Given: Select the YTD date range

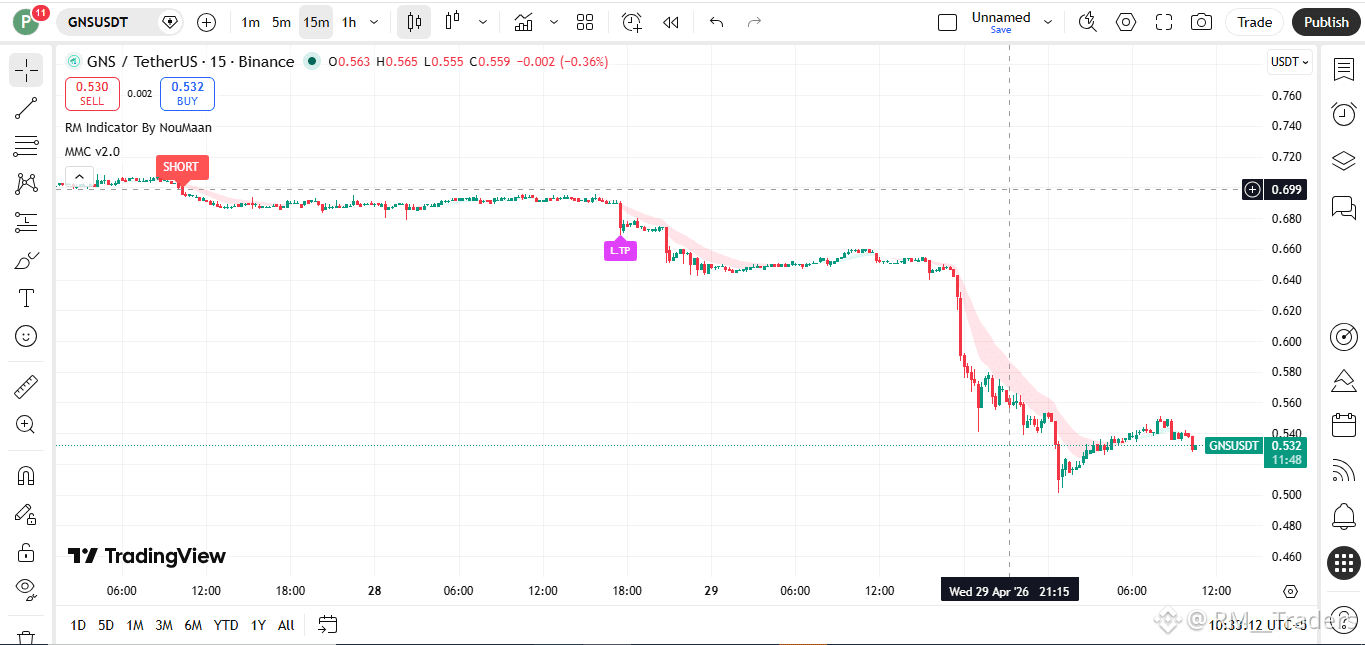Looking at the screenshot, I should coord(226,625).
